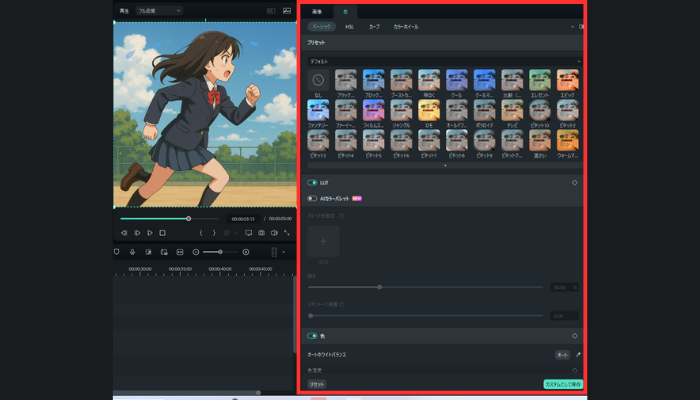The width and height of the screenshot is (700, 400).
Task: Adjust the timeline zoom slider
Action: click(x=220, y=252)
